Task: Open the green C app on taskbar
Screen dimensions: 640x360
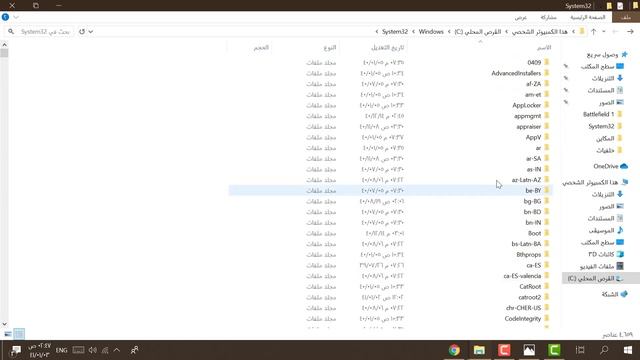Action: (x=554, y=350)
